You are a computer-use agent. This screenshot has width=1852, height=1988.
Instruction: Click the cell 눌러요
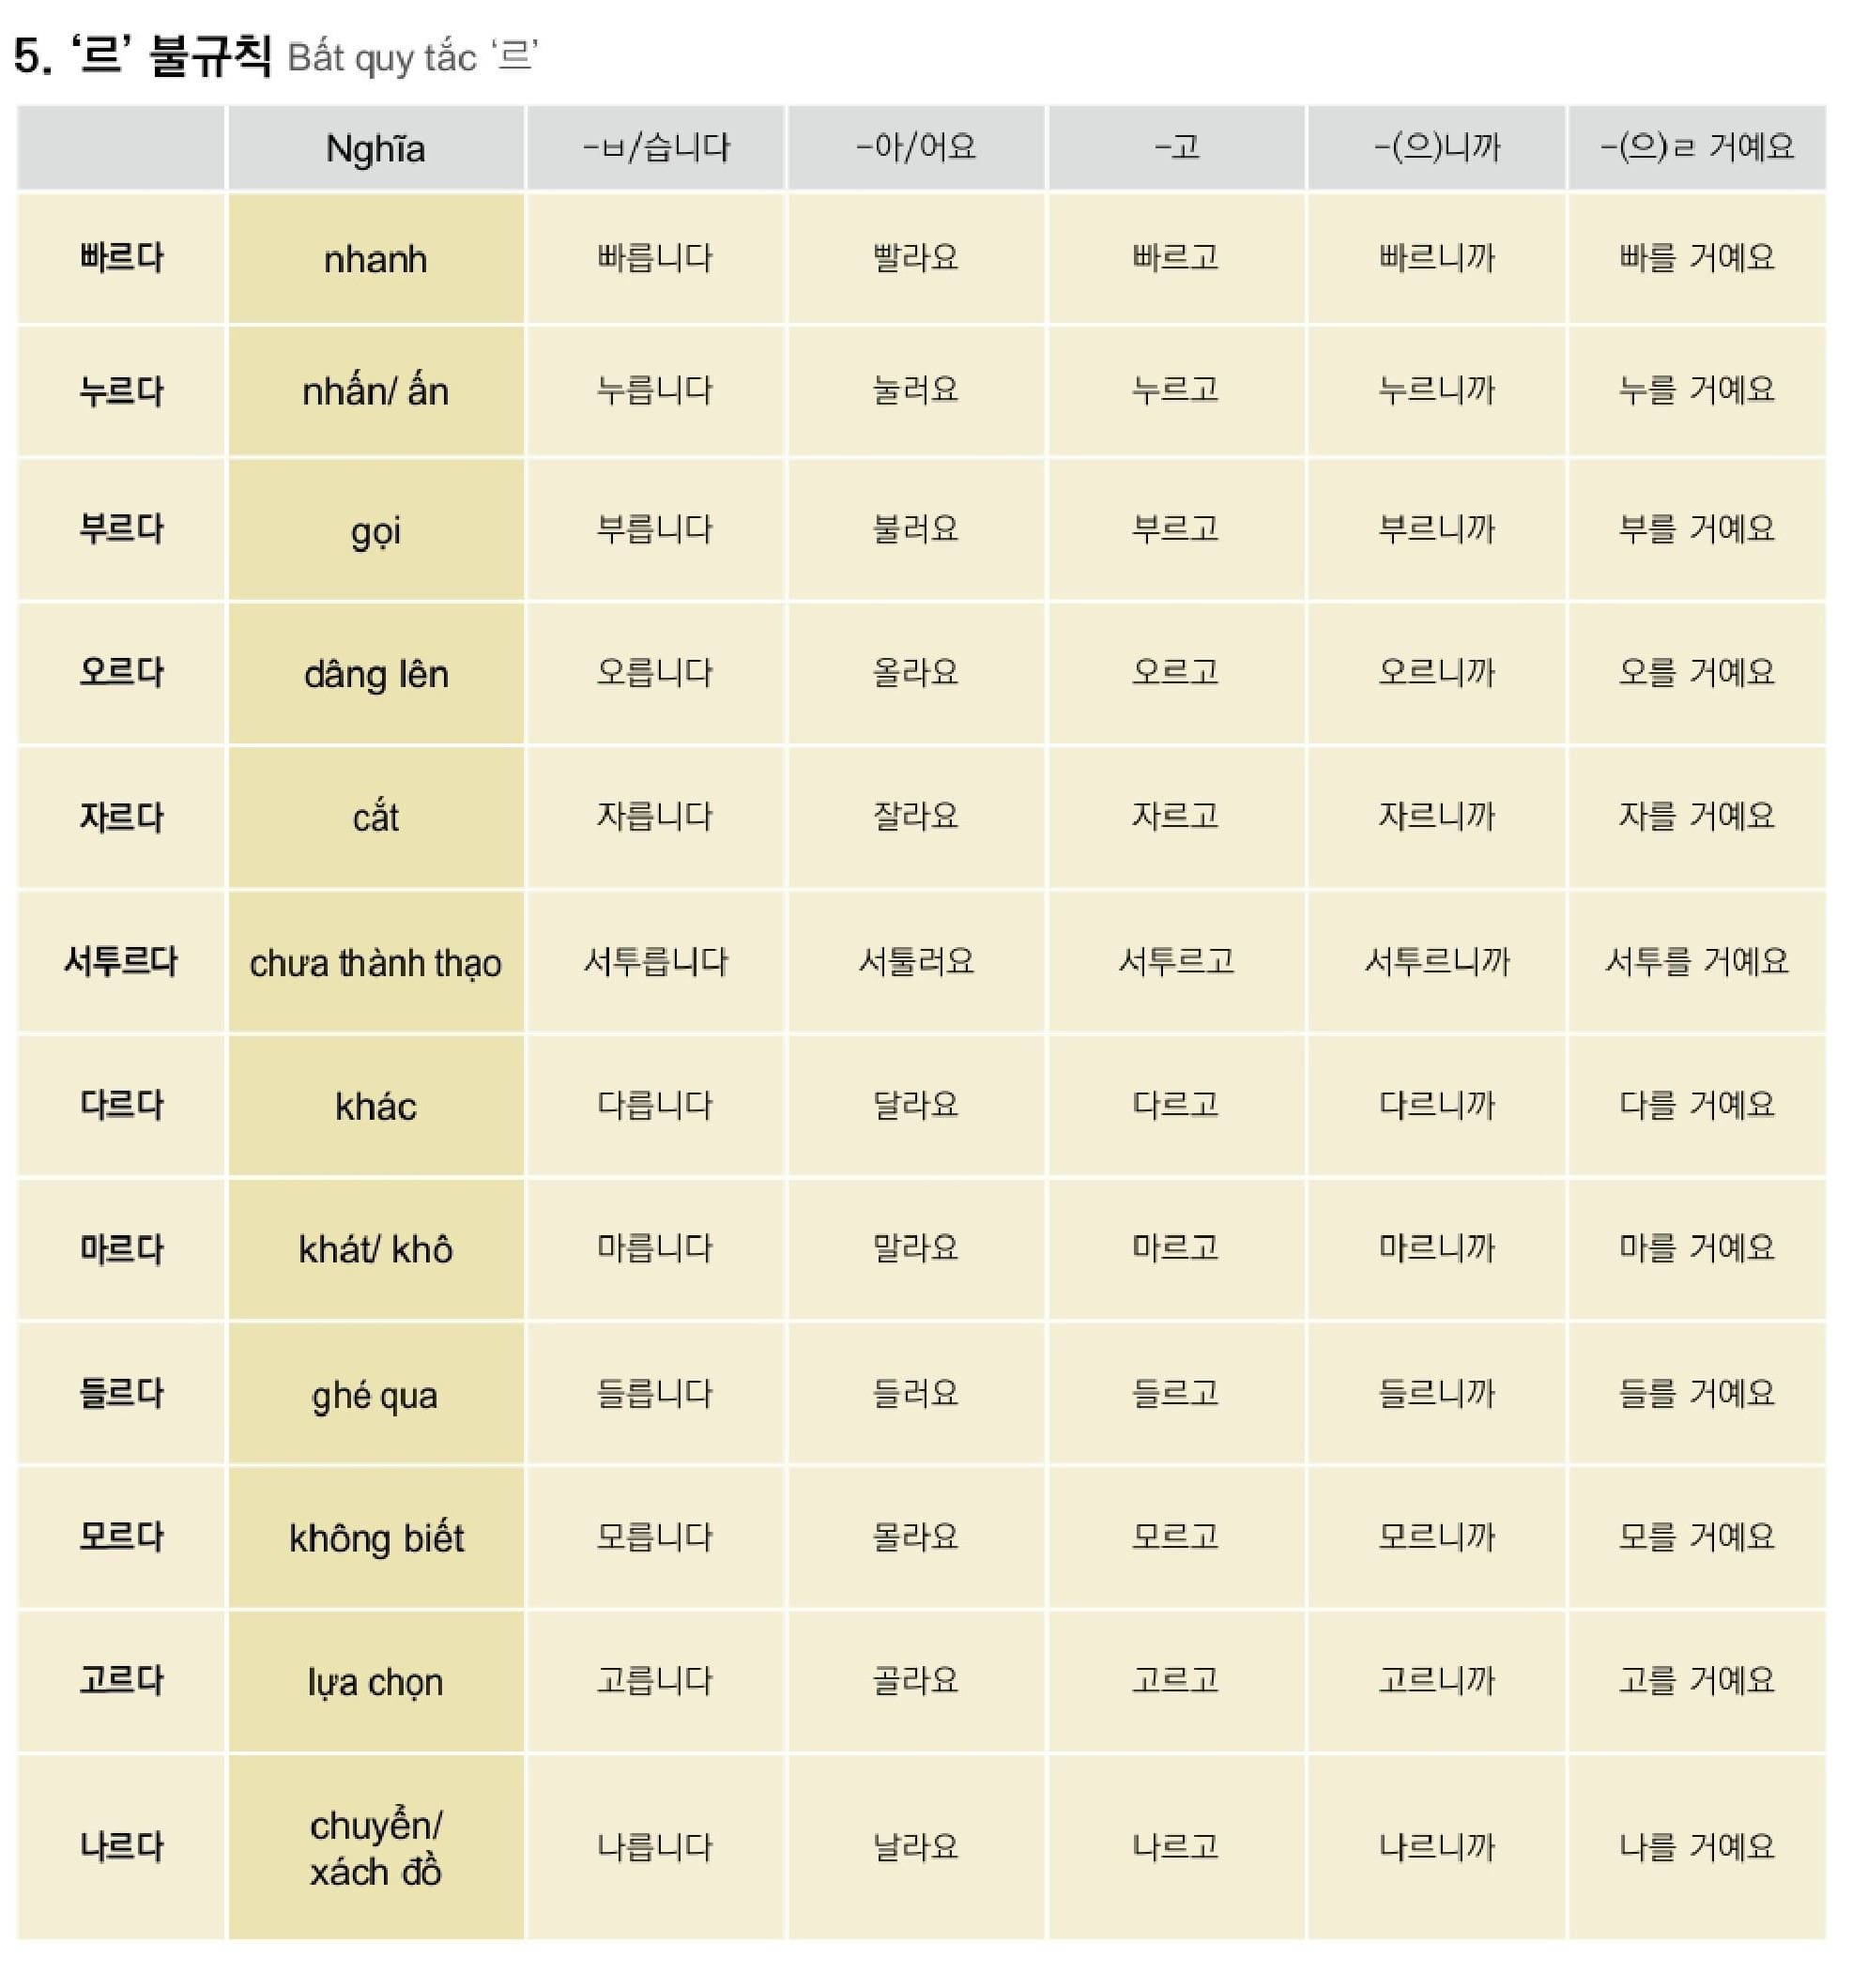point(915,389)
